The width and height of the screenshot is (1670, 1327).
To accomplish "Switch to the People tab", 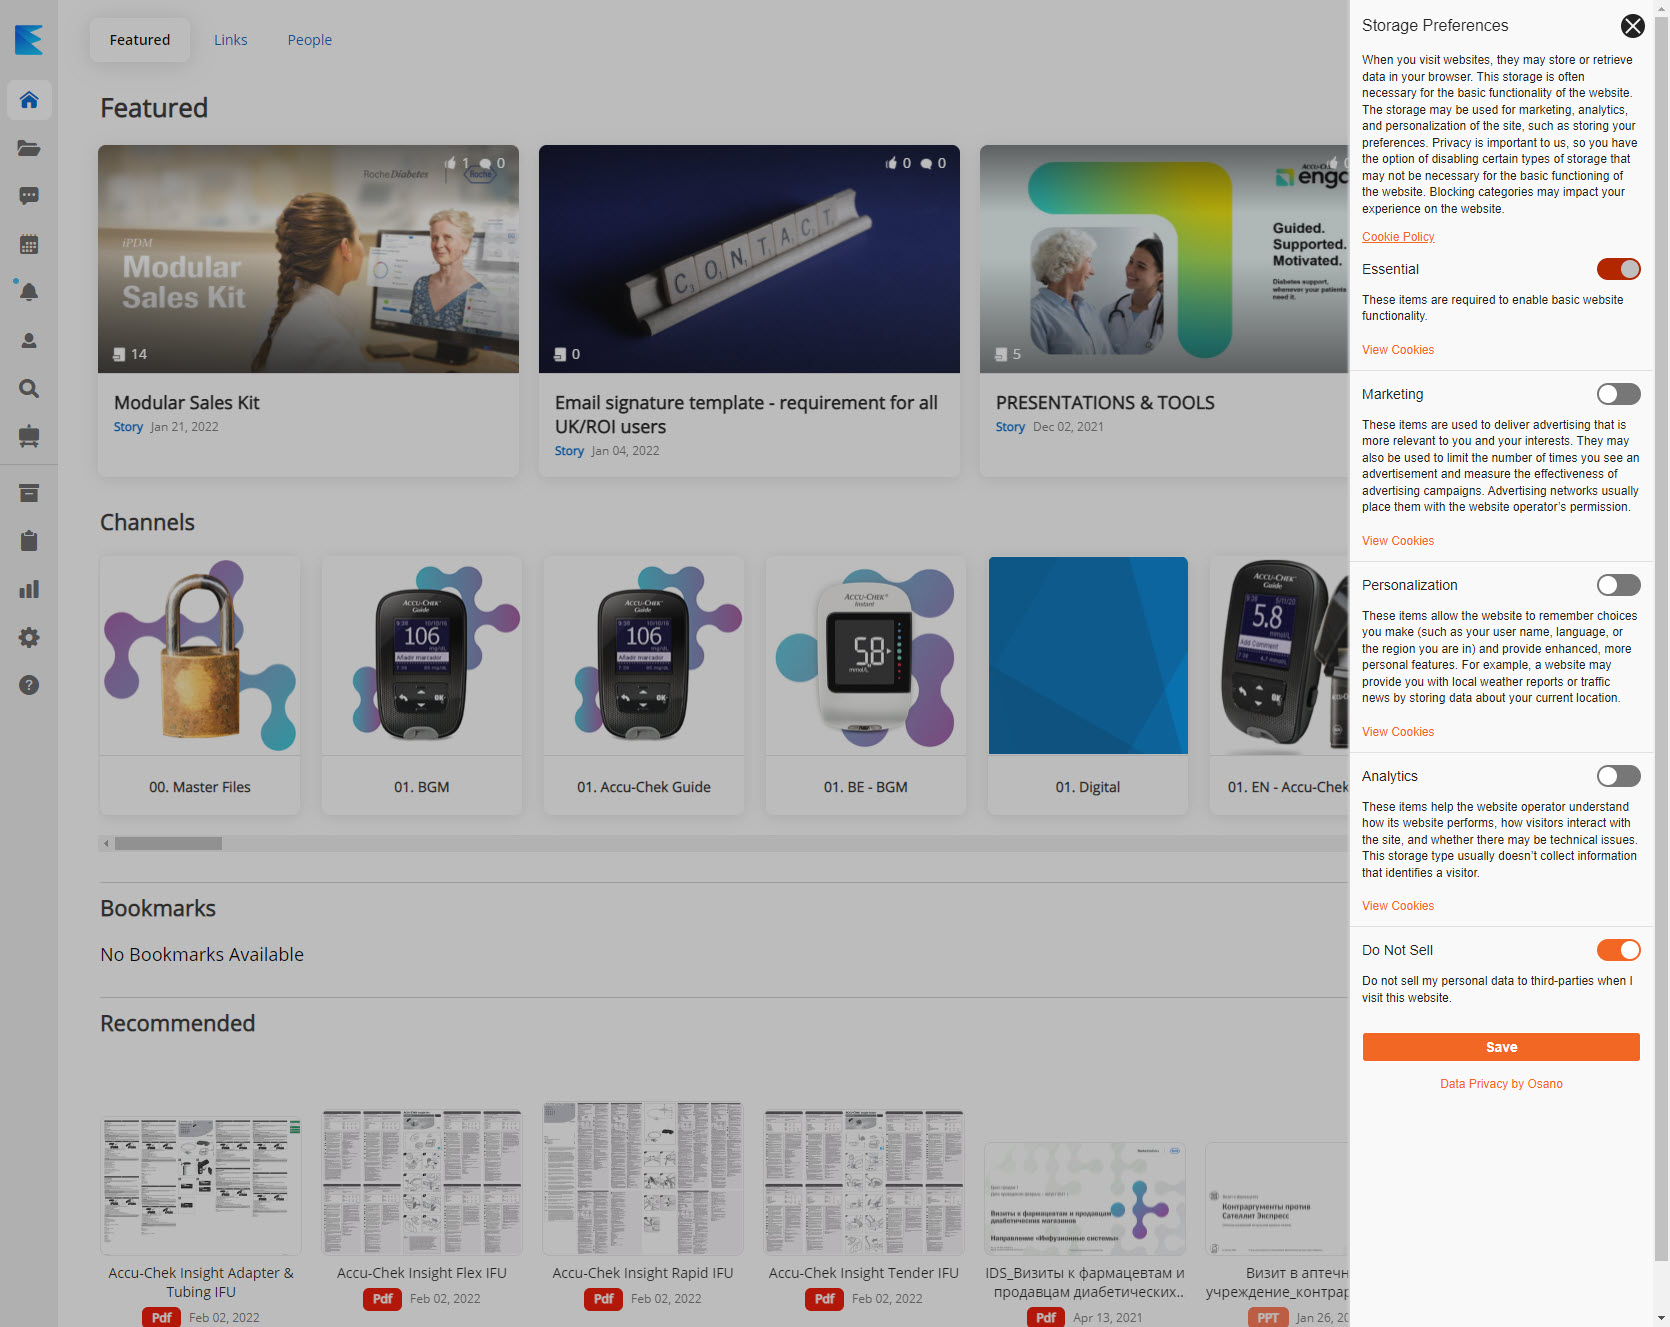I will point(310,40).
